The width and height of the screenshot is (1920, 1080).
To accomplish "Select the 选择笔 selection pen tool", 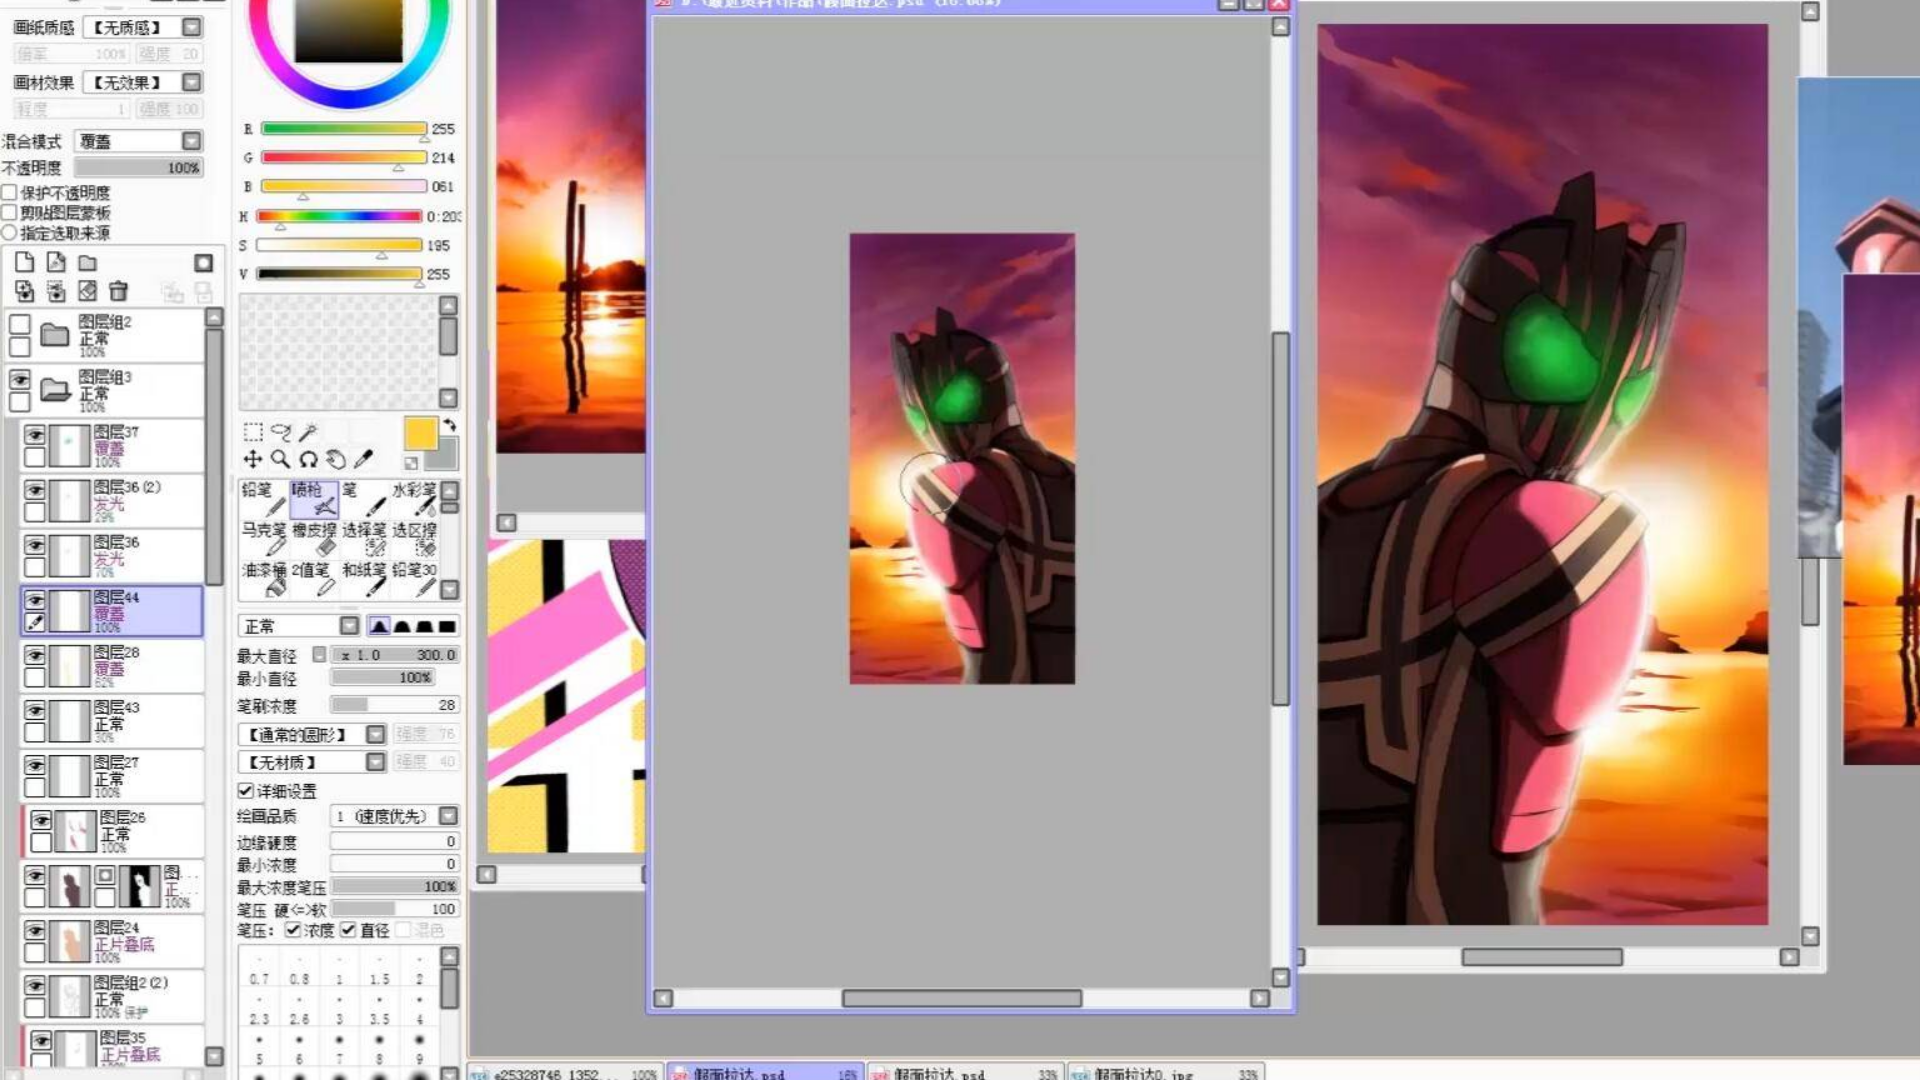I will pyautogui.click(x=364, y=538).
